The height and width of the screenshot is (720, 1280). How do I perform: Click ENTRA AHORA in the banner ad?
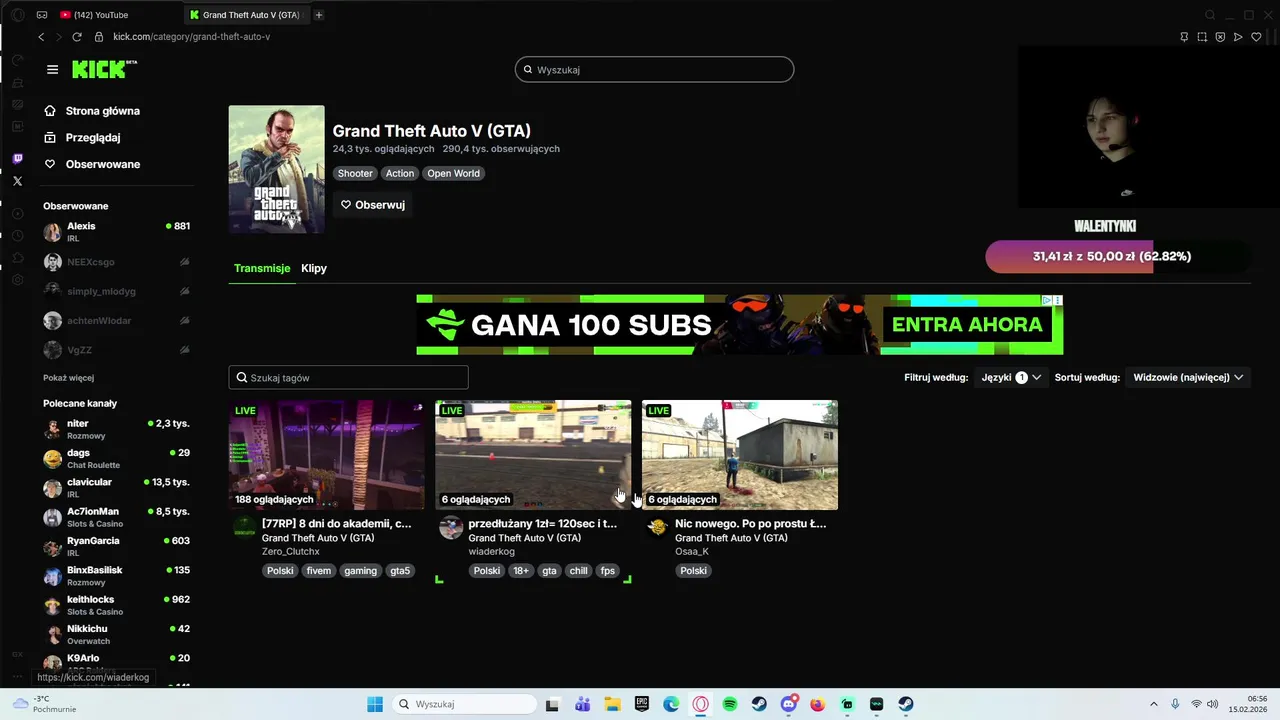[967, 324]
